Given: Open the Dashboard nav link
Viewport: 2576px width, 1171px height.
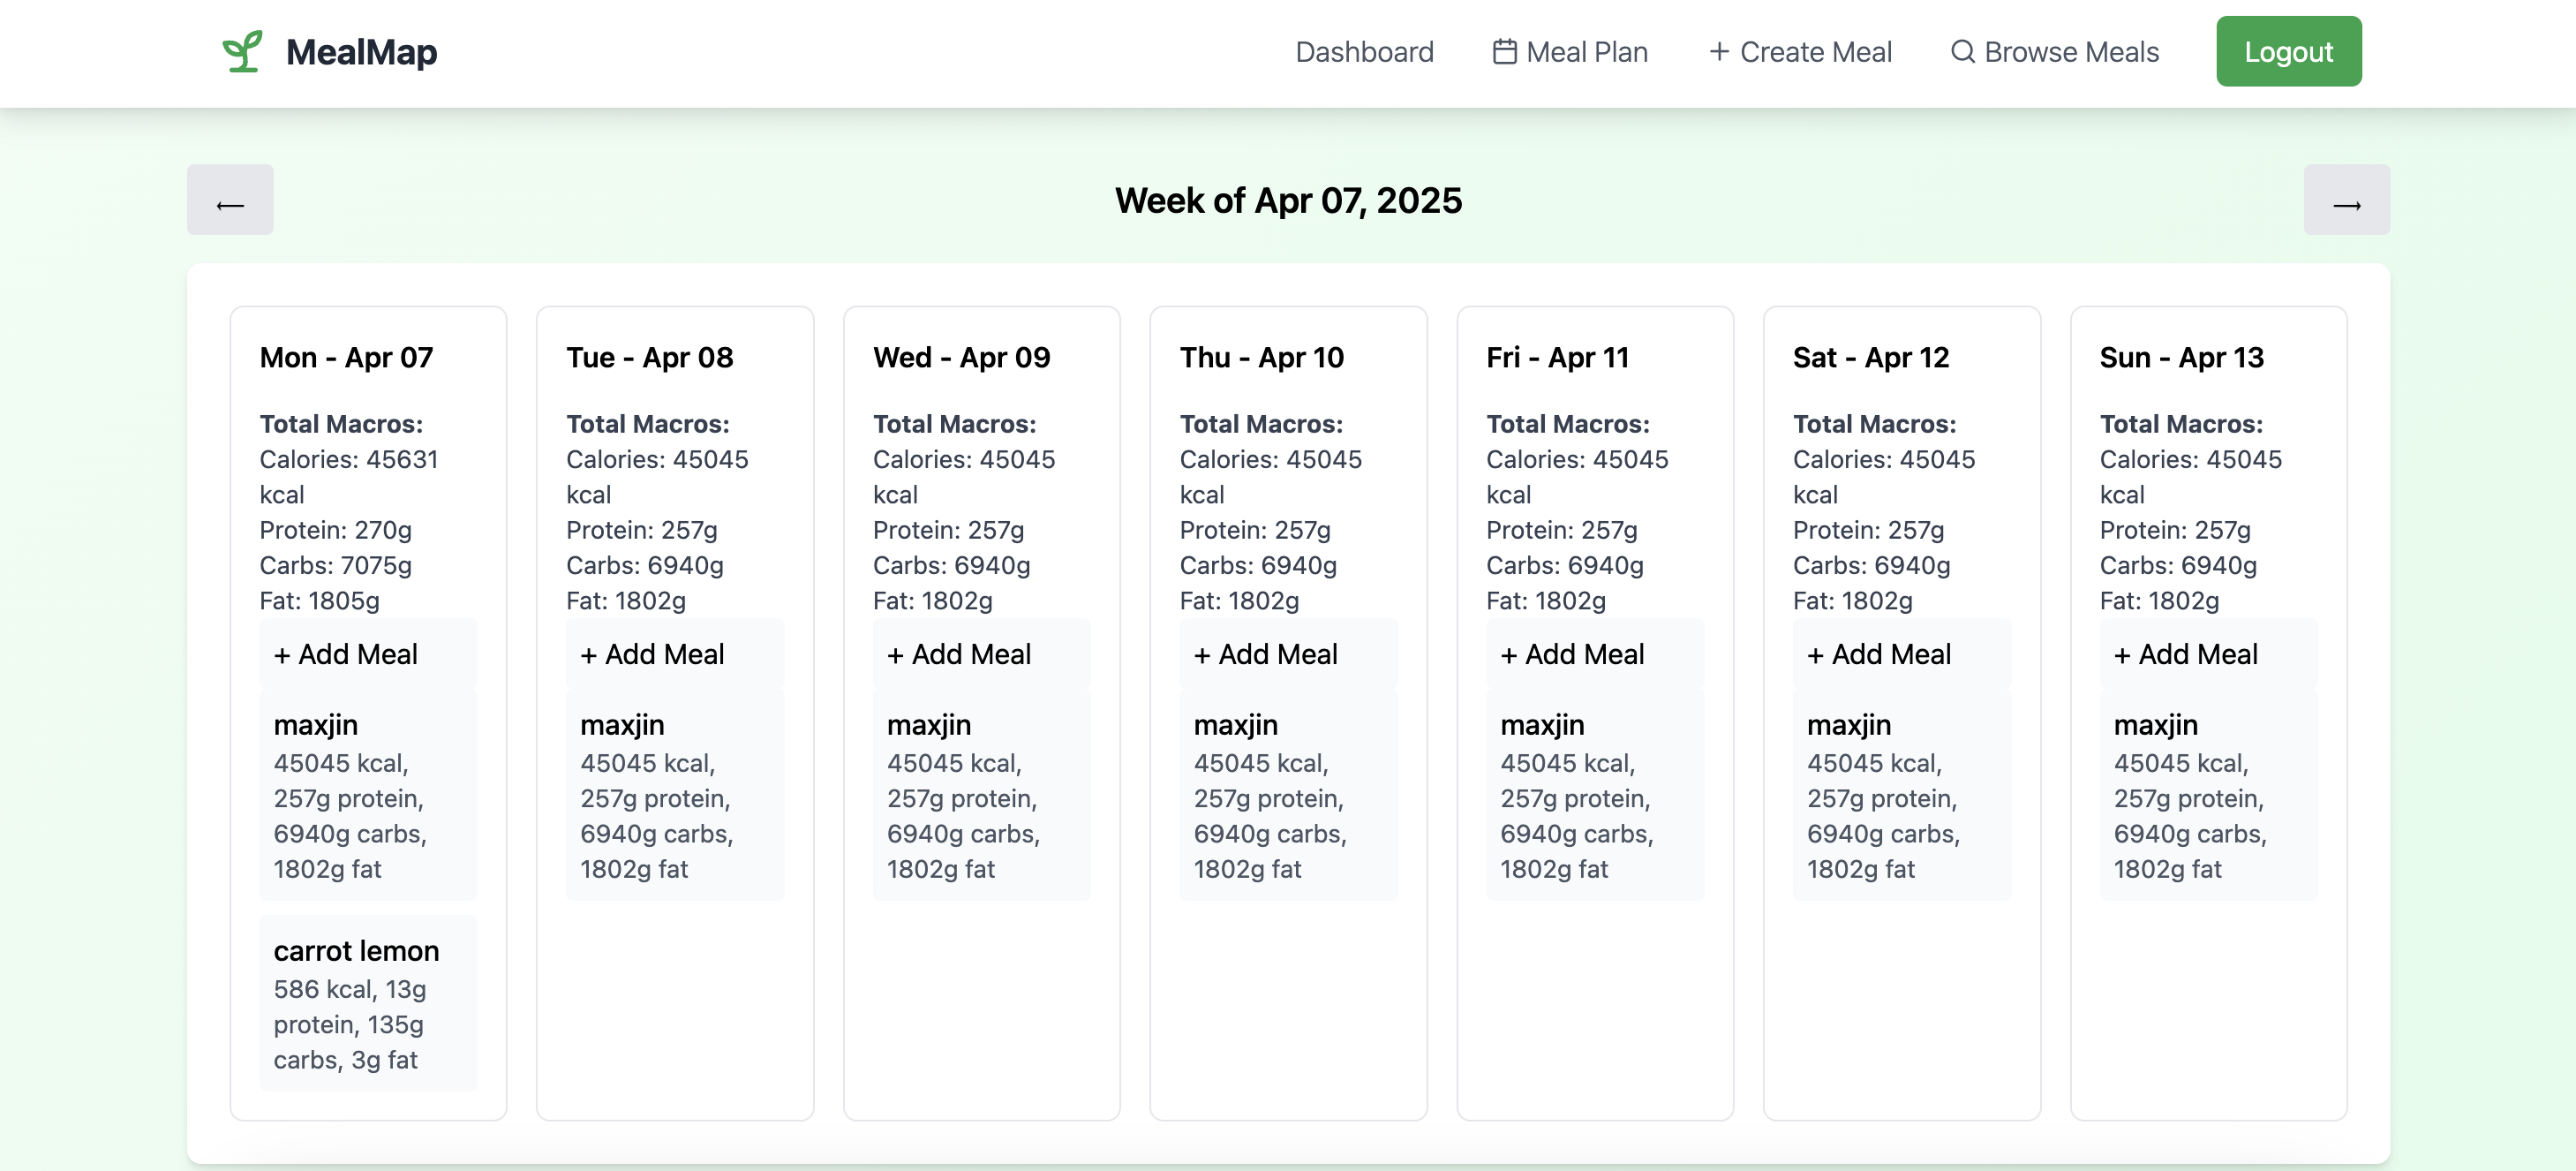Looking at the screenshot, I should coord(1364,51).
